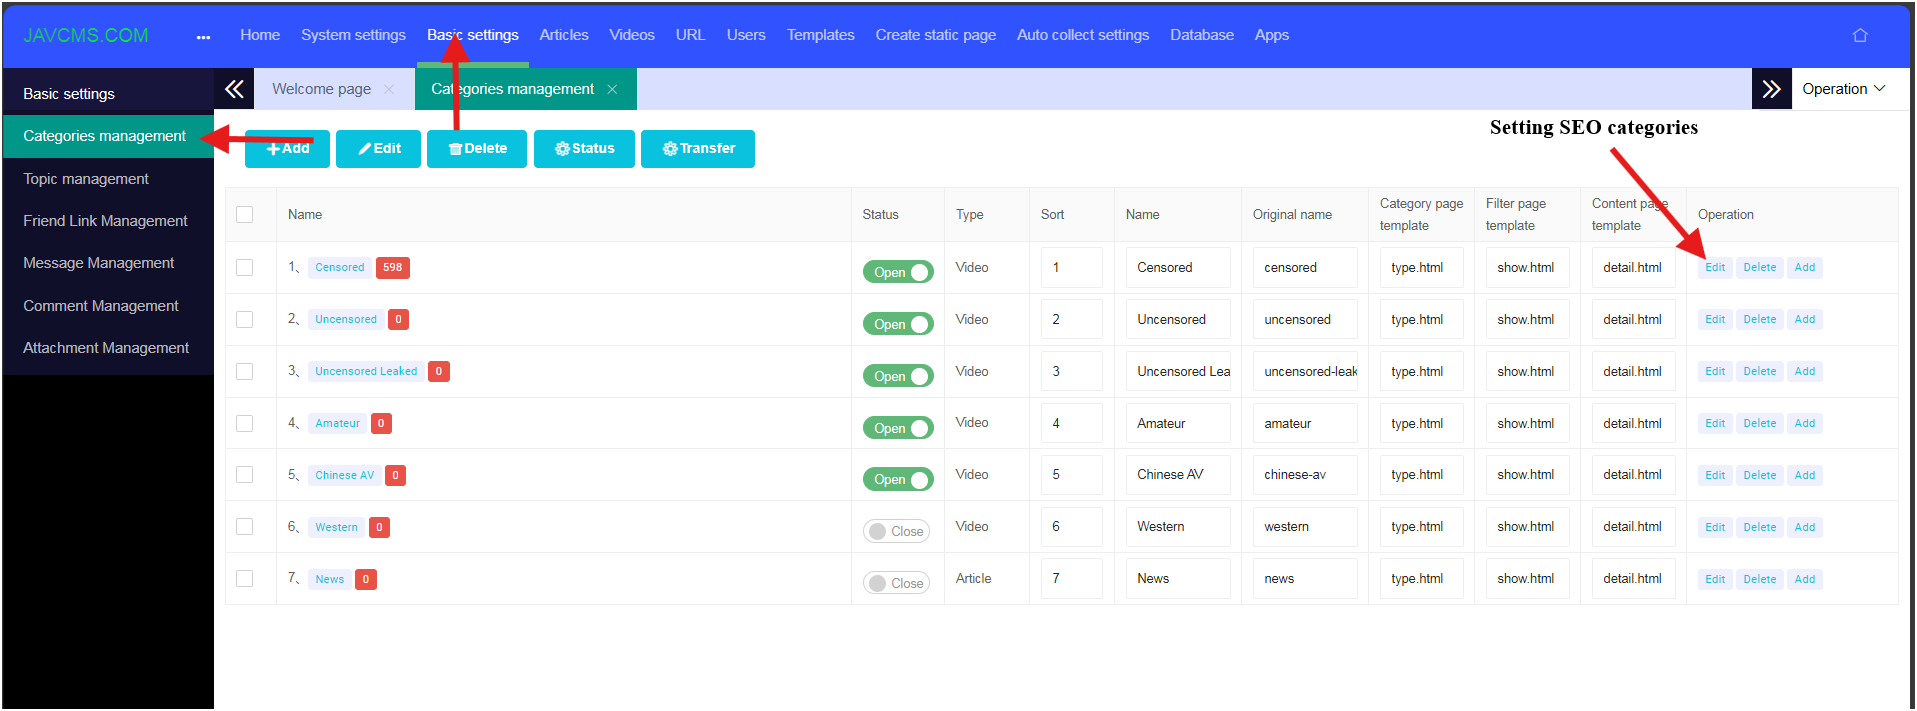Click Edit link for the Censored row
Screen dimensions: 1917x711
click(1714, 268)
